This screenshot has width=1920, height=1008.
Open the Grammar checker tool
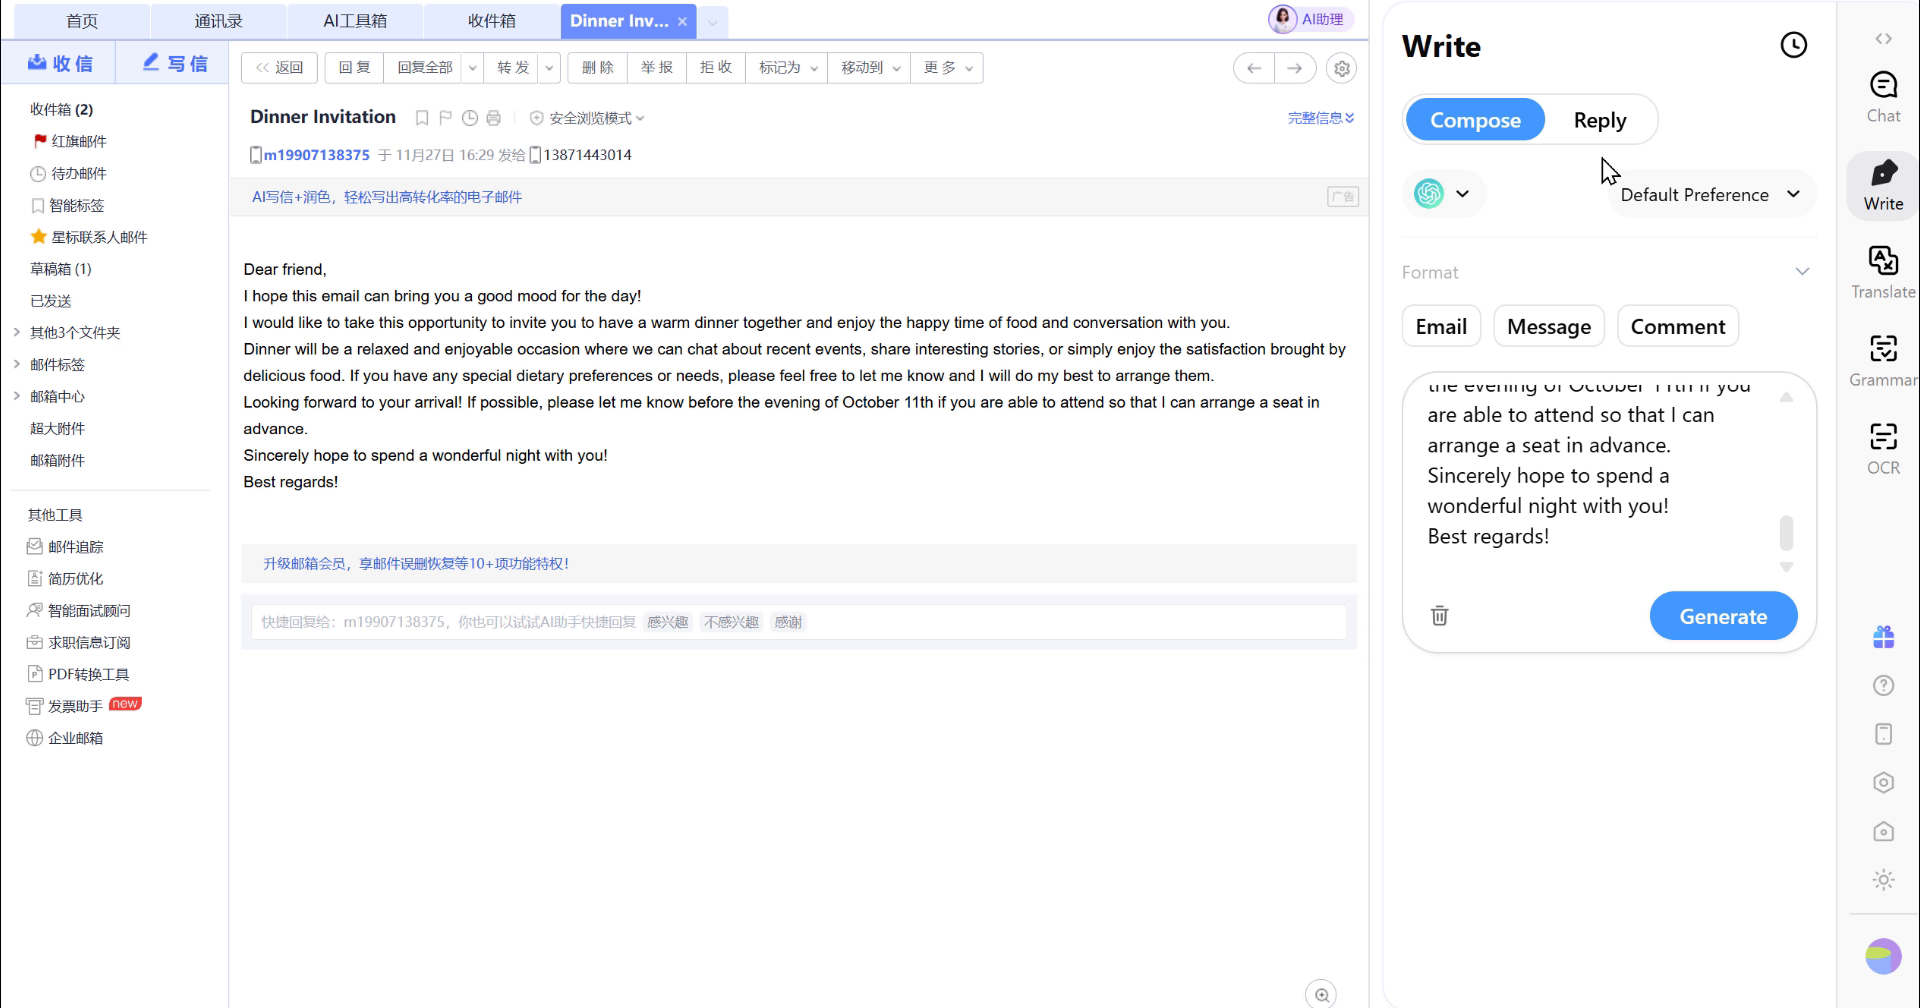(x=1882, y=360)
